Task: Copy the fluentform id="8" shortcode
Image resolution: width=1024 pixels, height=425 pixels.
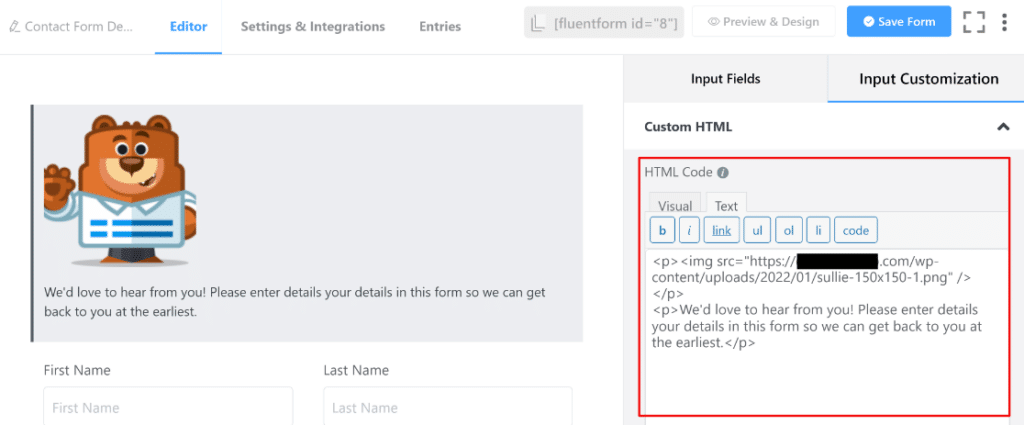Action: point(604,22)
